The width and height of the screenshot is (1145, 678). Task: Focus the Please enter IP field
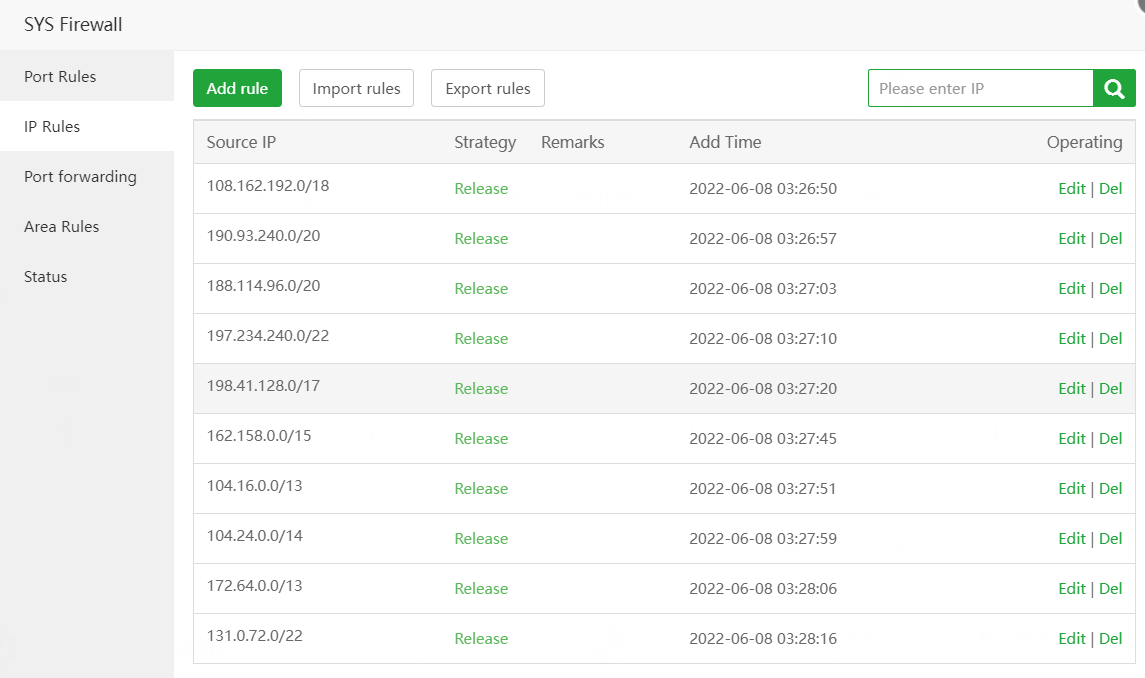[980, 88]
